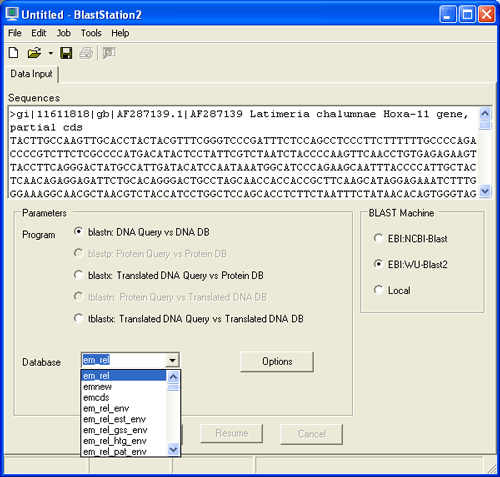Pick emcds from the database list
Viewport: 500px width, 477px height.
[x=124, y=397]
